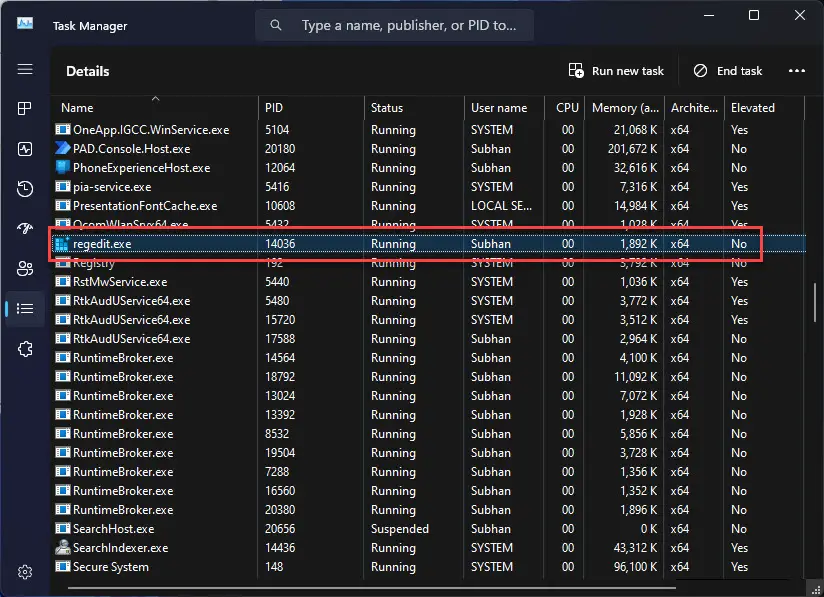The image size is (824, 597).
Task: Sort by the Architecture column header
Action: click(x=695, y=108)
